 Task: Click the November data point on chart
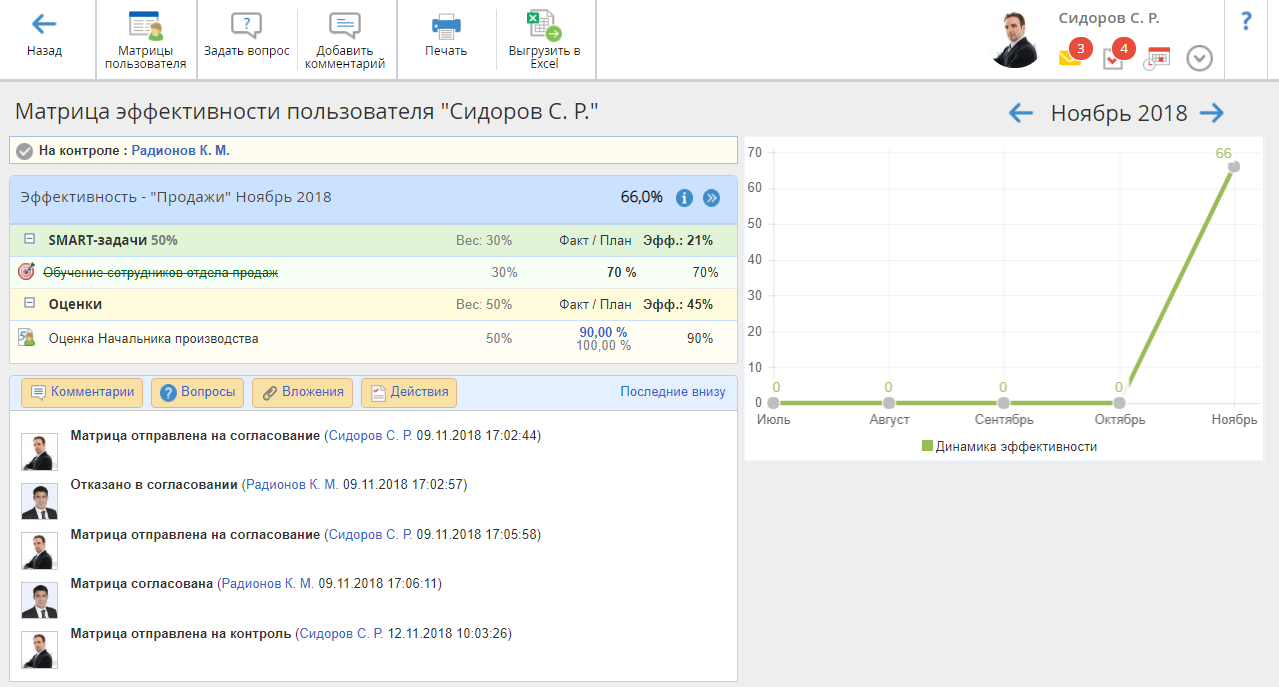[x=1234, y=167]
